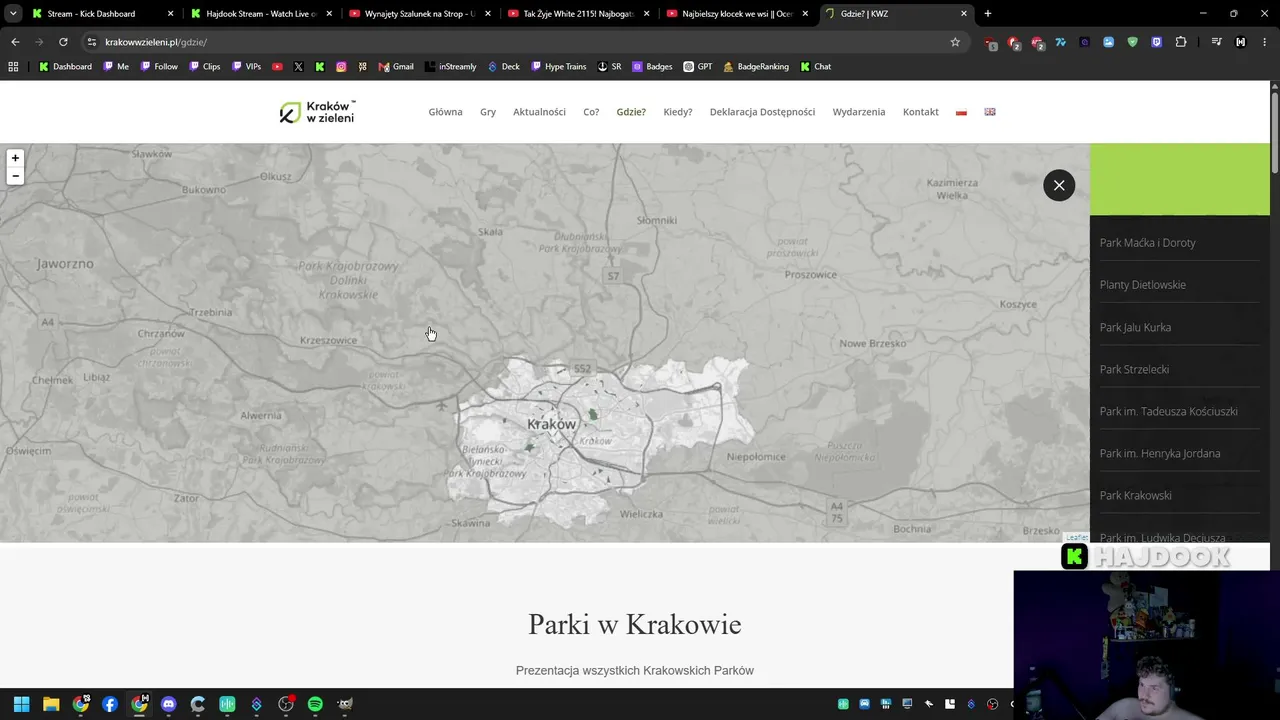Open the Chrome three-dot menu
Viewport: 1280px width, 720px height.
click(x=1265, y=42)
